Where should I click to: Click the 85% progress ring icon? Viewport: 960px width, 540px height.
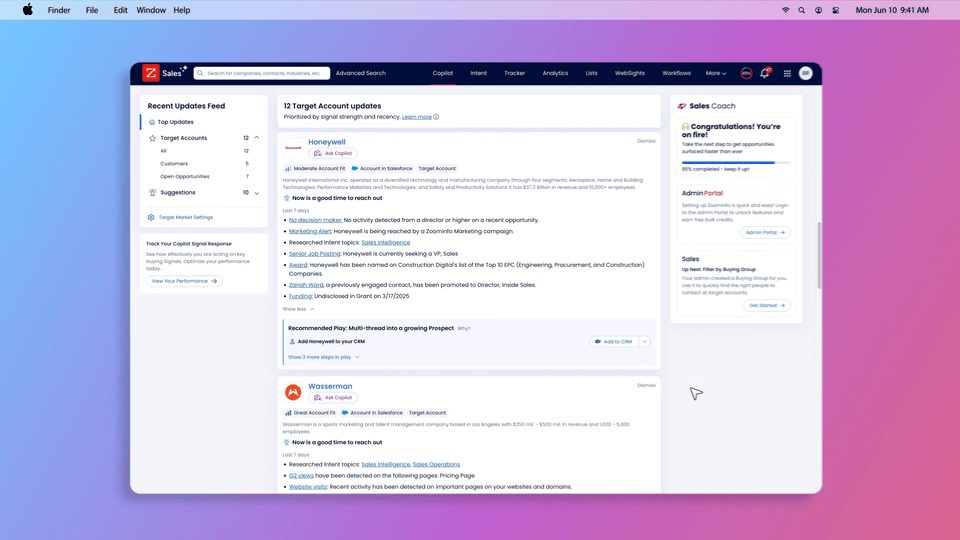tap(746, 73)
